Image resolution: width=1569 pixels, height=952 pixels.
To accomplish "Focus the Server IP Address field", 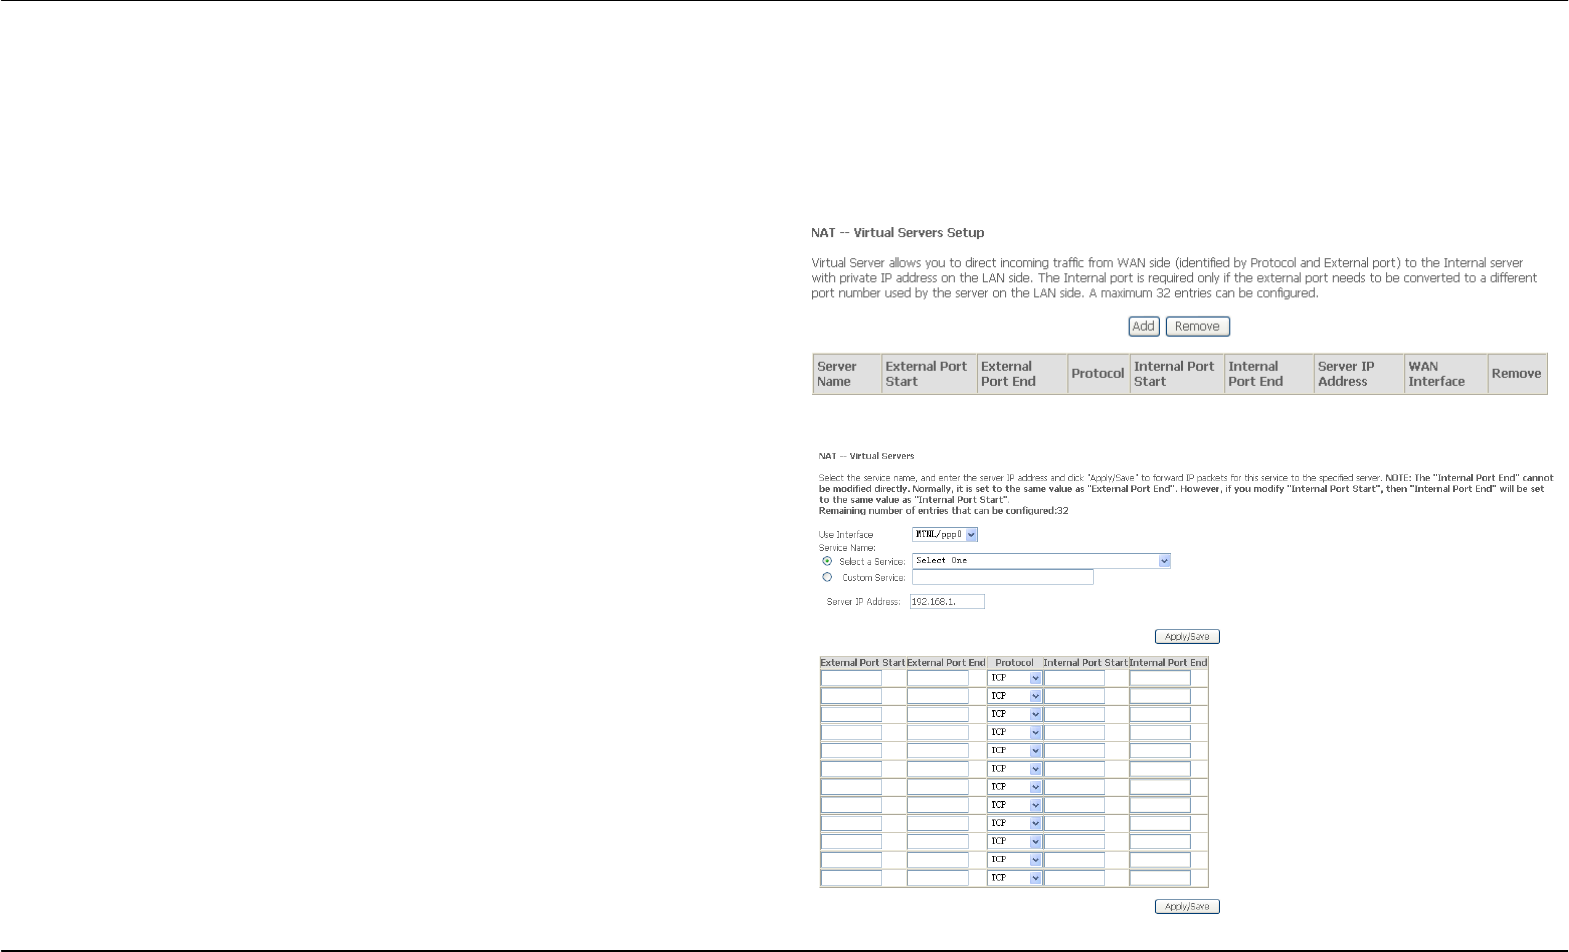I will tap(947, 602).
